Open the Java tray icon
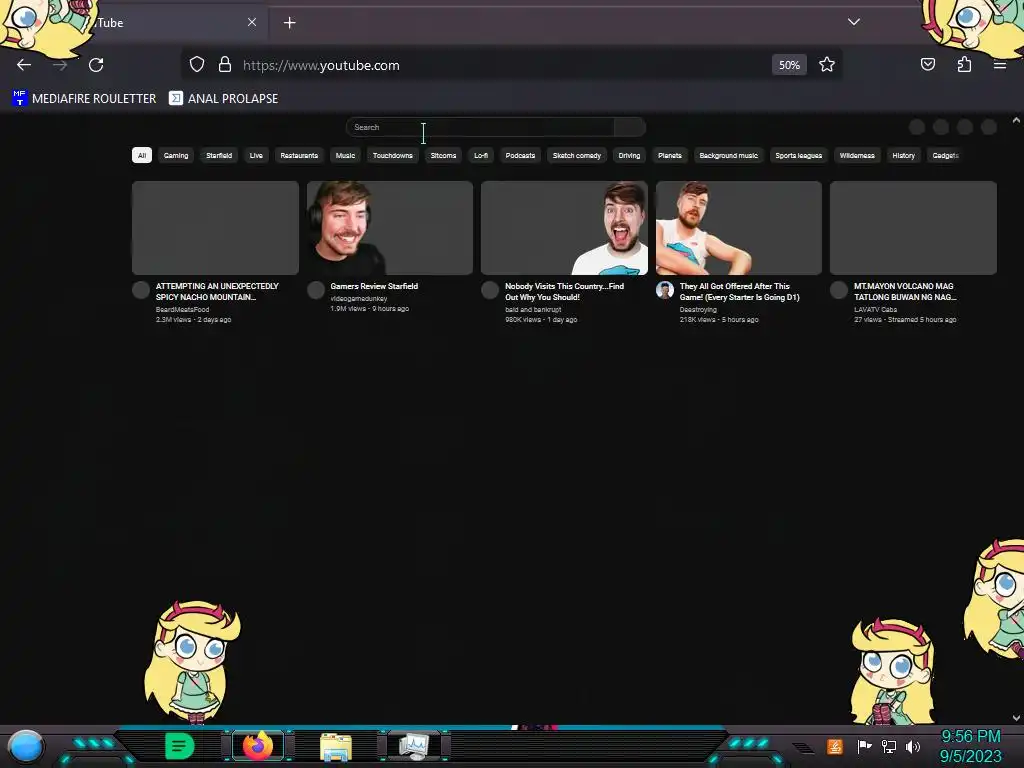The height and width of the screenshot is (768, 1024). click(x=835, y=746)
